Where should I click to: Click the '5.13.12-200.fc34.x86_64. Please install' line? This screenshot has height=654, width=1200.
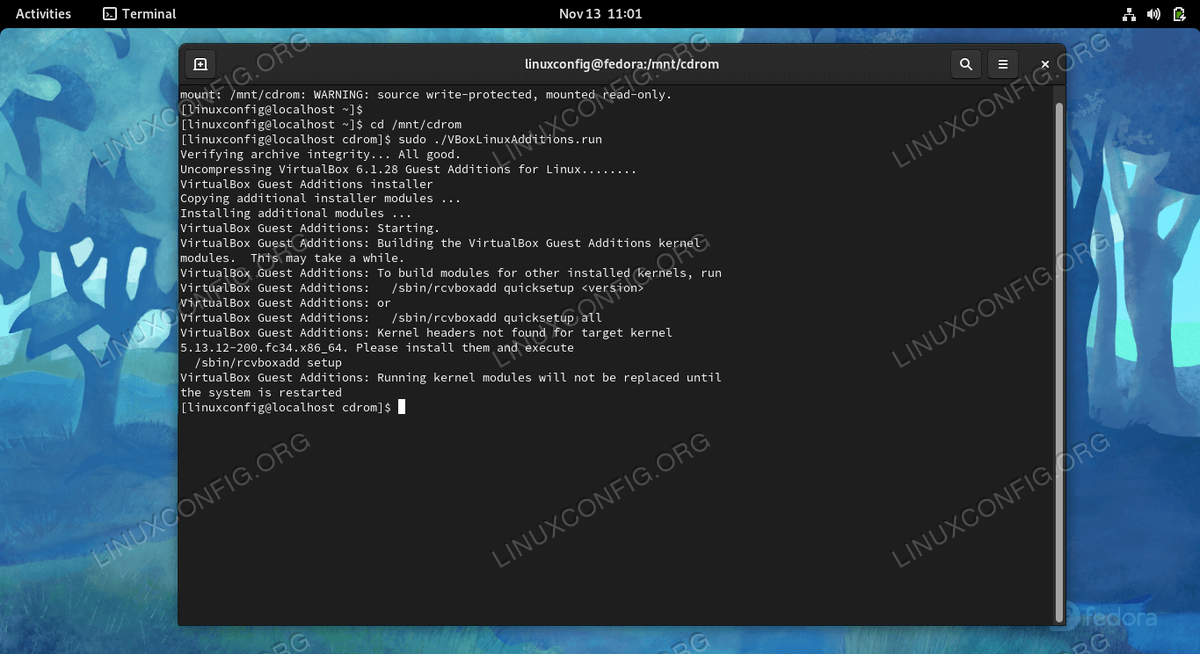point(377,349)
